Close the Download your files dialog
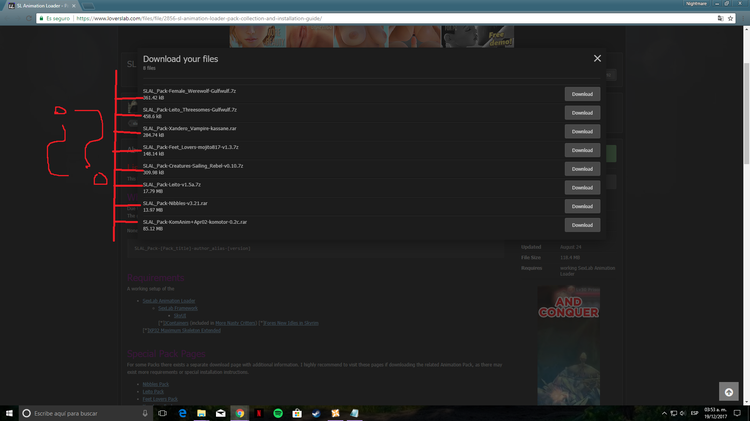This screenshot has height=421, width=750. 597,58
